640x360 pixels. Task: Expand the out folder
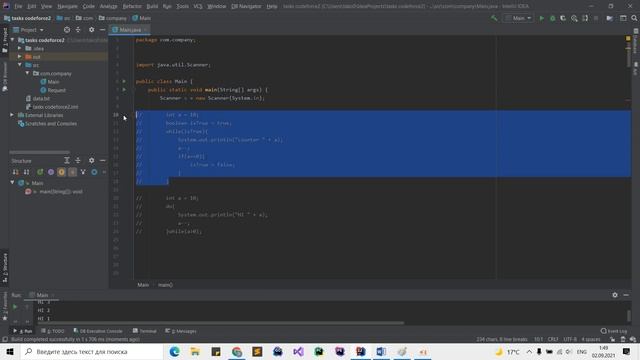pos(20,57)
